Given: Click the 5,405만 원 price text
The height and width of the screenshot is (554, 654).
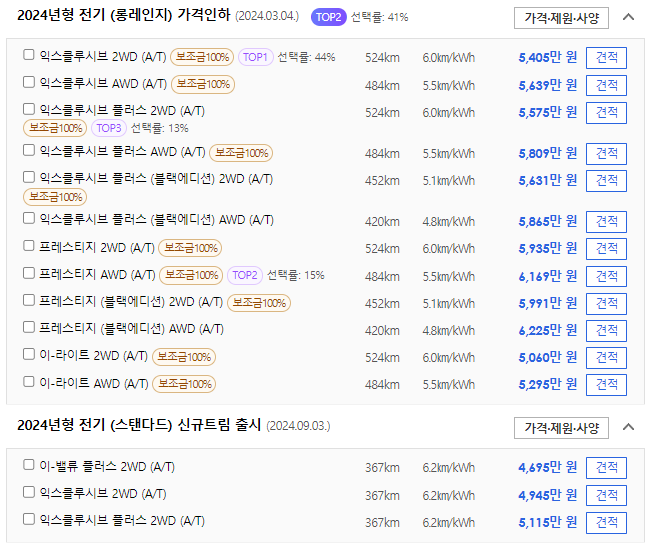Looking at the screenshot, I should (x=548, y=57).
